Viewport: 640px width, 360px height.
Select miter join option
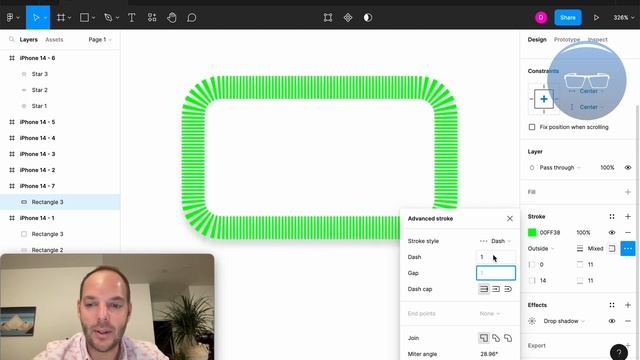[484, 338]
